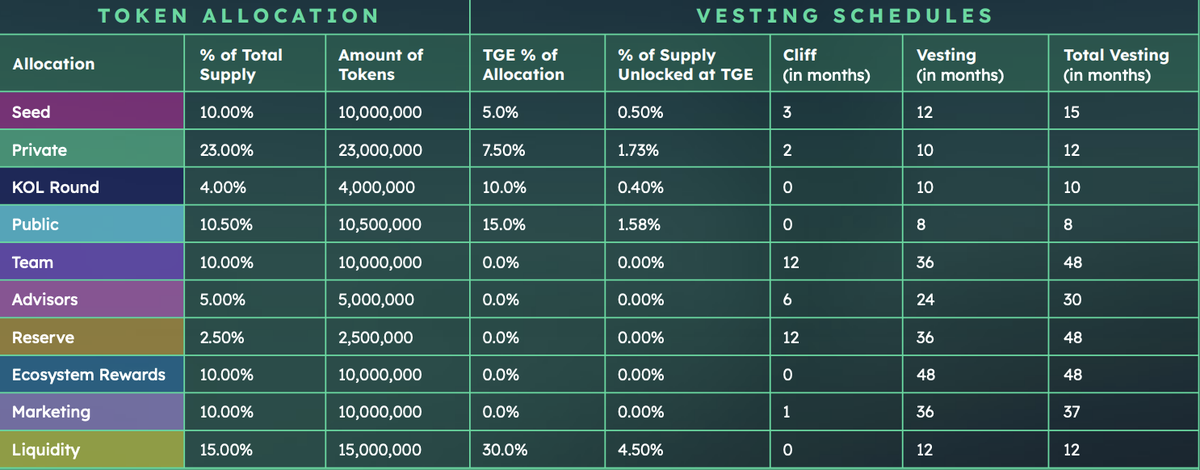Select the Liquidity allocation label
Image resolution: width=1200 pixels, height=470 pixels.
point(92,450)
